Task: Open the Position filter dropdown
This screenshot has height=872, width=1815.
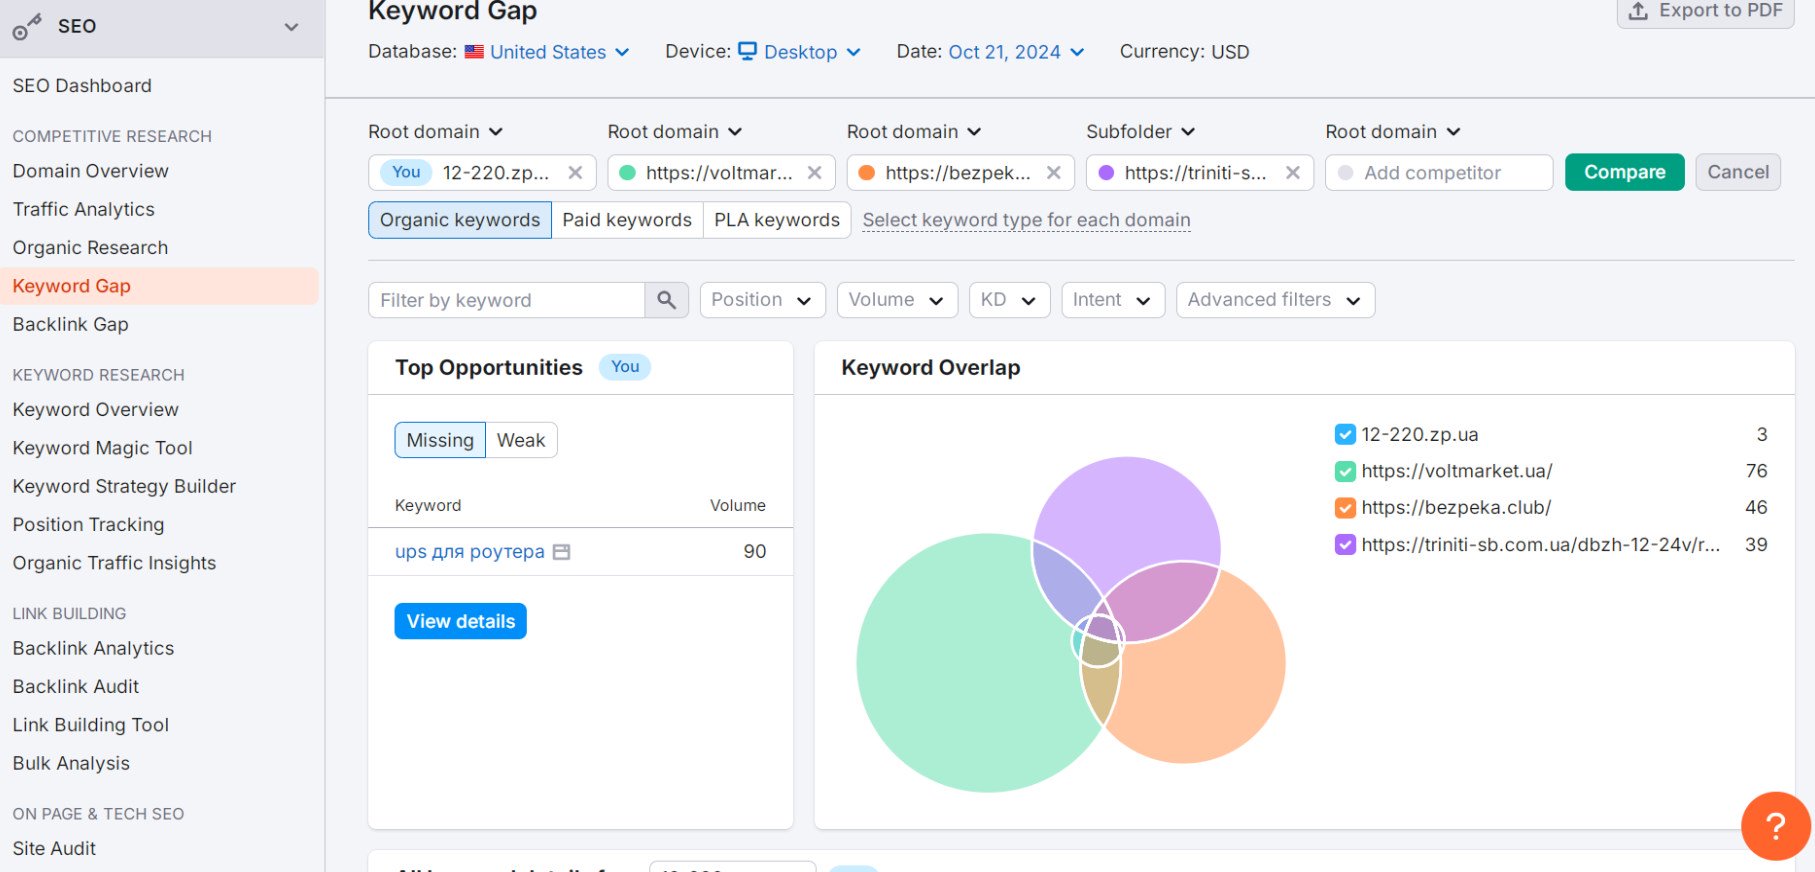Action: point(762,300)
